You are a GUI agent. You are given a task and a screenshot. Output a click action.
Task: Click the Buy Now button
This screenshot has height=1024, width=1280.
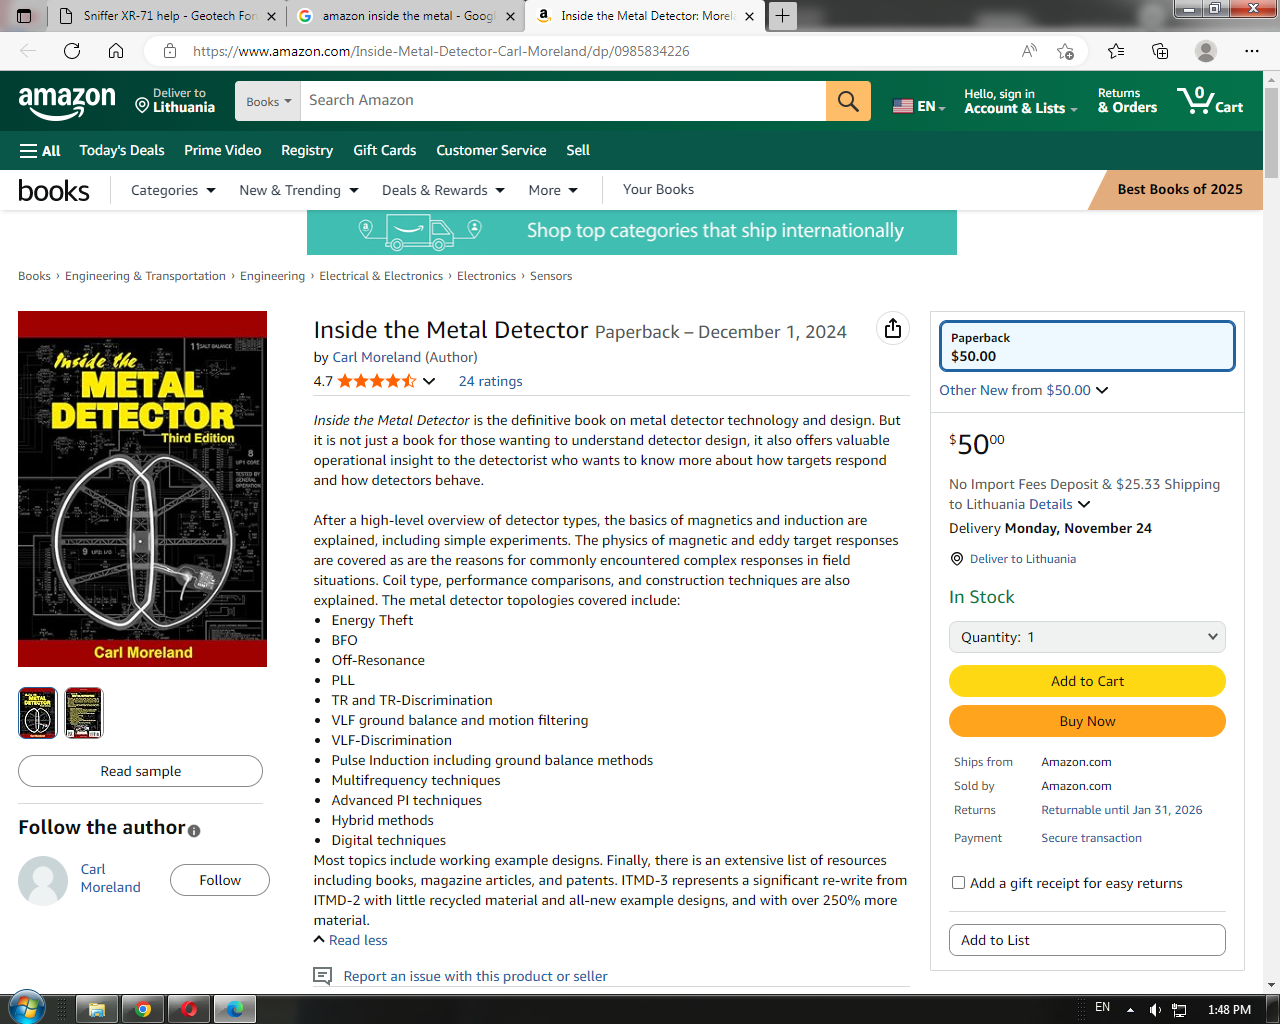coord(1087,721)
